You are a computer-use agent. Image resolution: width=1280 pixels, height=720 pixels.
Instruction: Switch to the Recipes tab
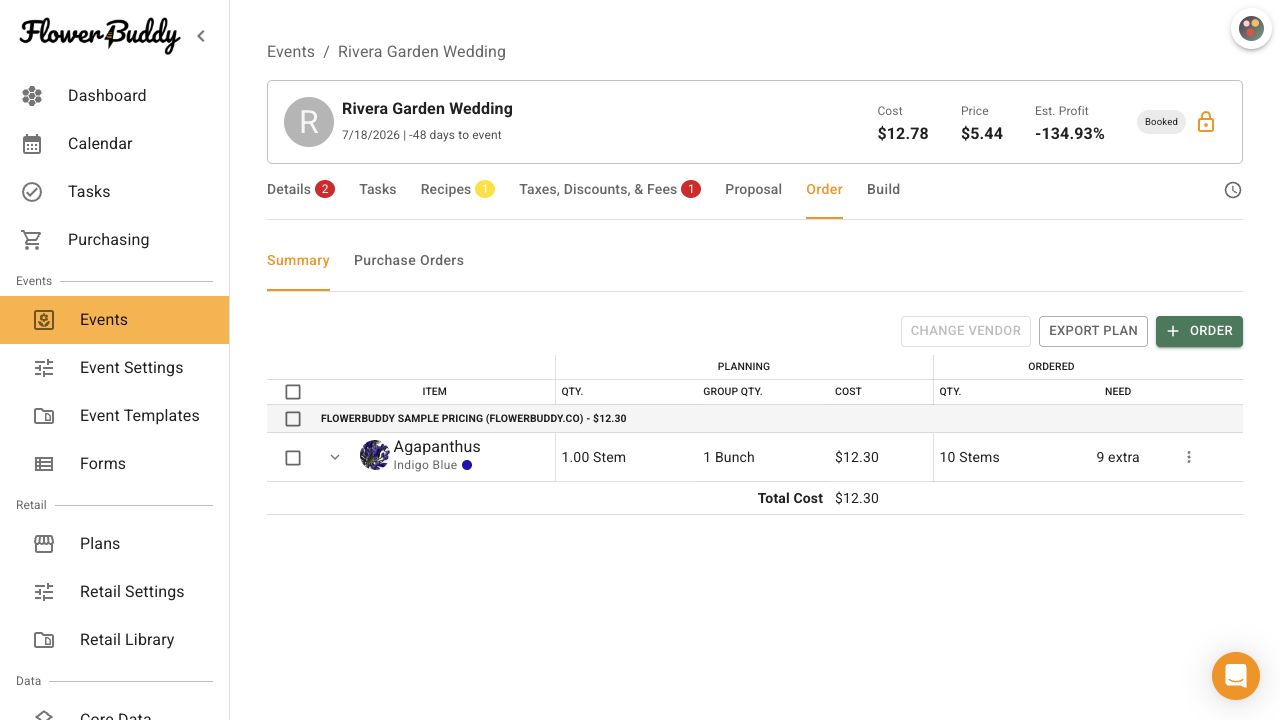[457, 189]
